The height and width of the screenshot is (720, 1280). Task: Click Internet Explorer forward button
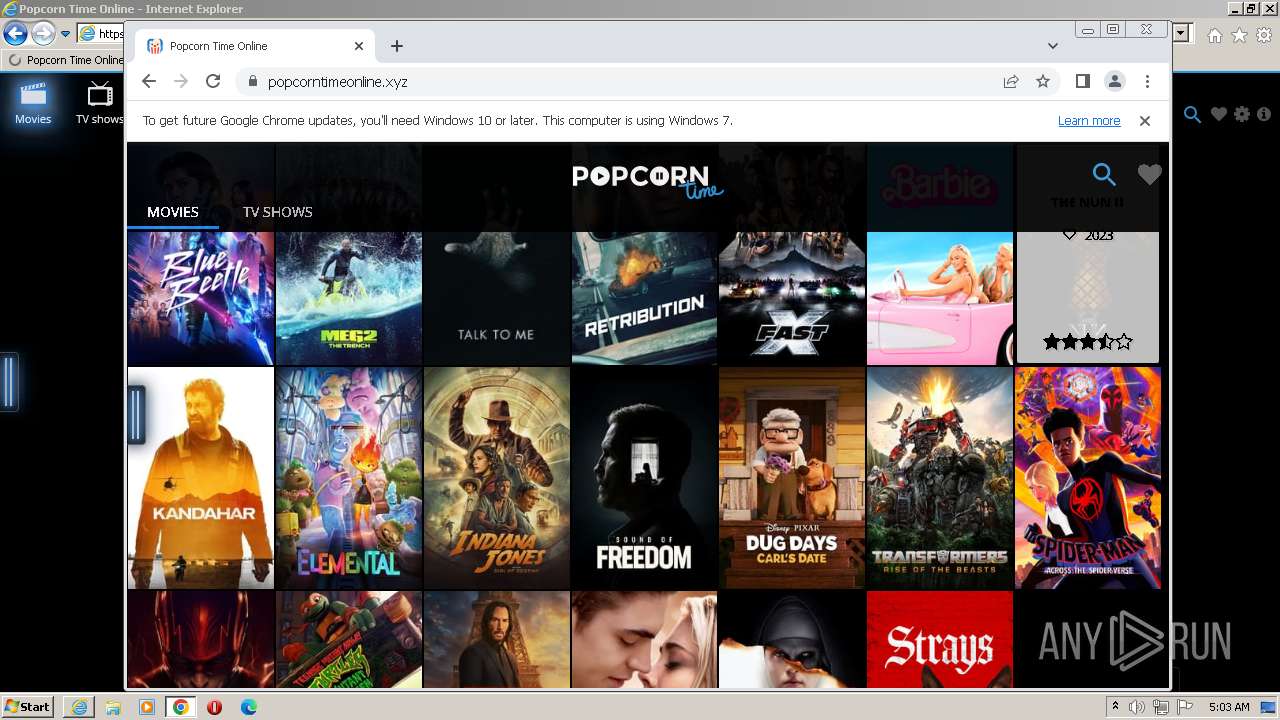pyautogui.click(x=43, y=33)
